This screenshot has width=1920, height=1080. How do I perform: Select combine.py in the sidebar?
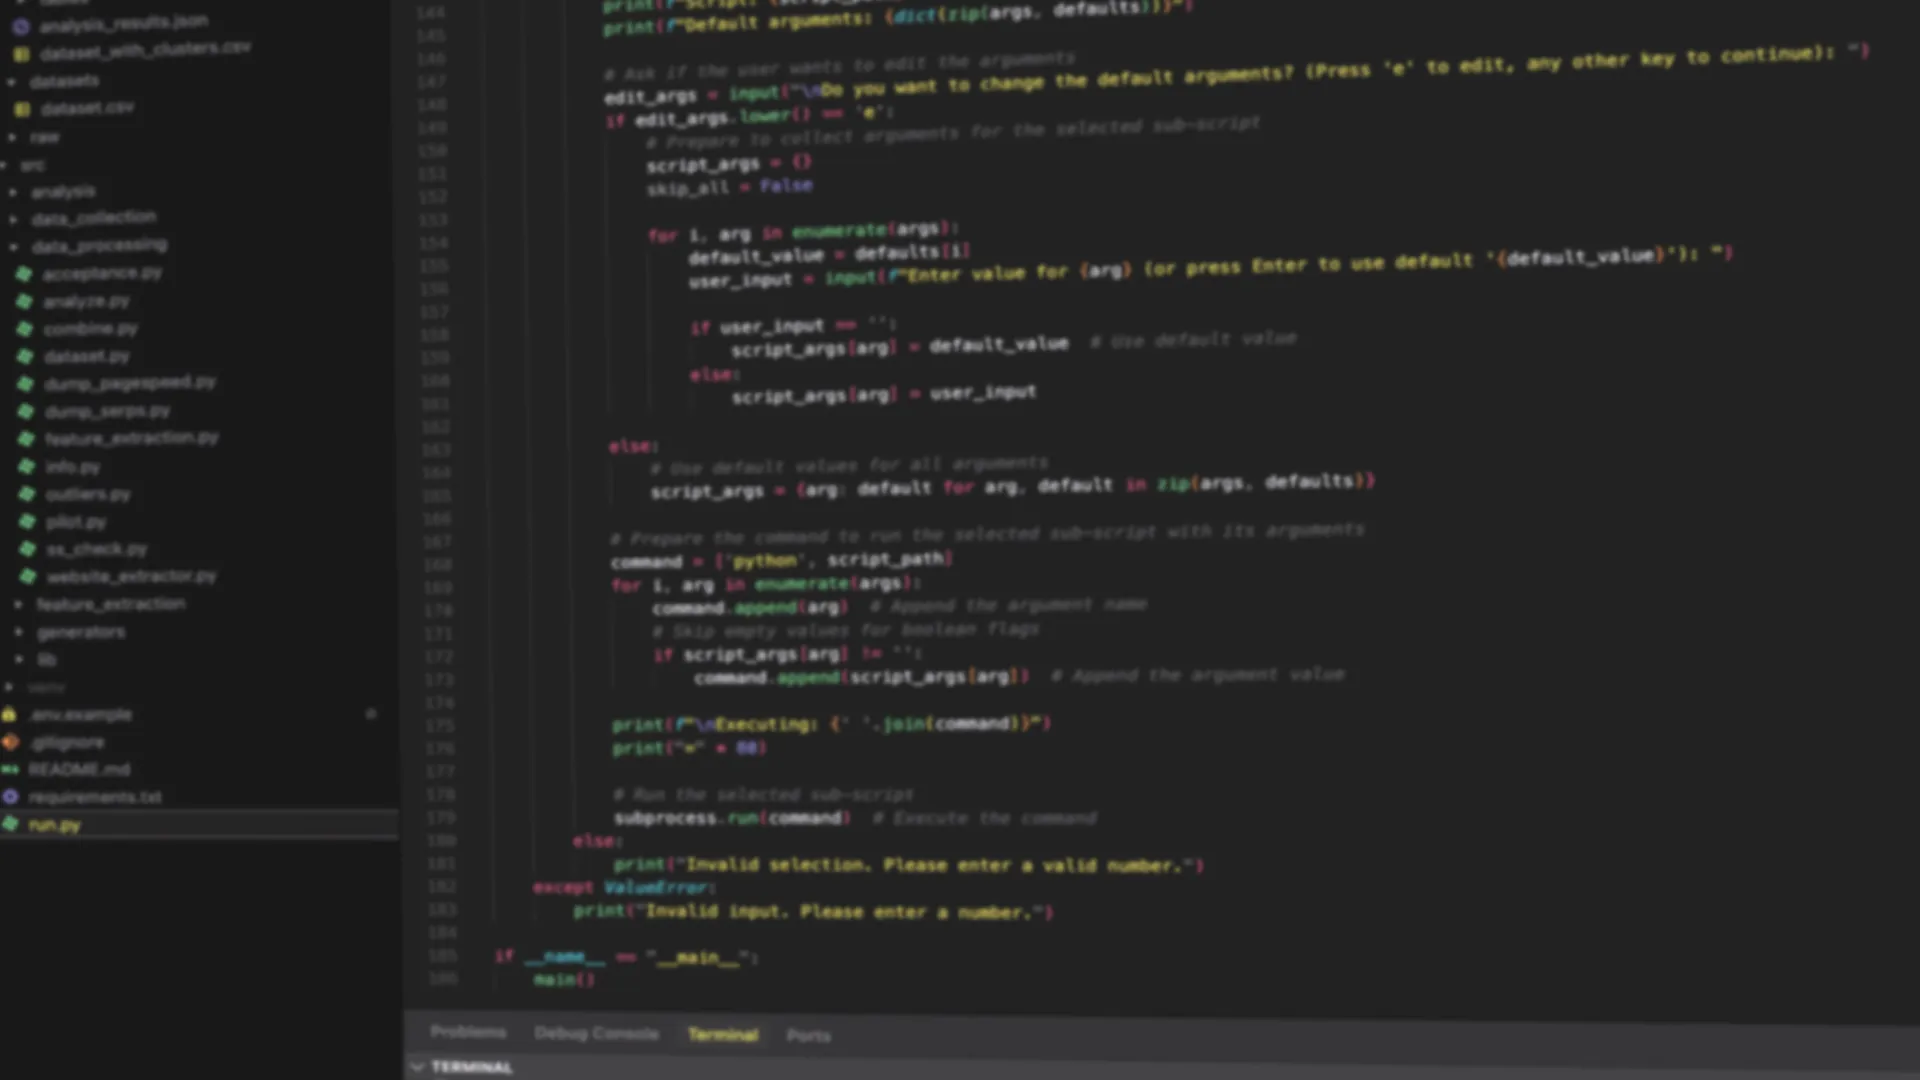pos(92,328)
